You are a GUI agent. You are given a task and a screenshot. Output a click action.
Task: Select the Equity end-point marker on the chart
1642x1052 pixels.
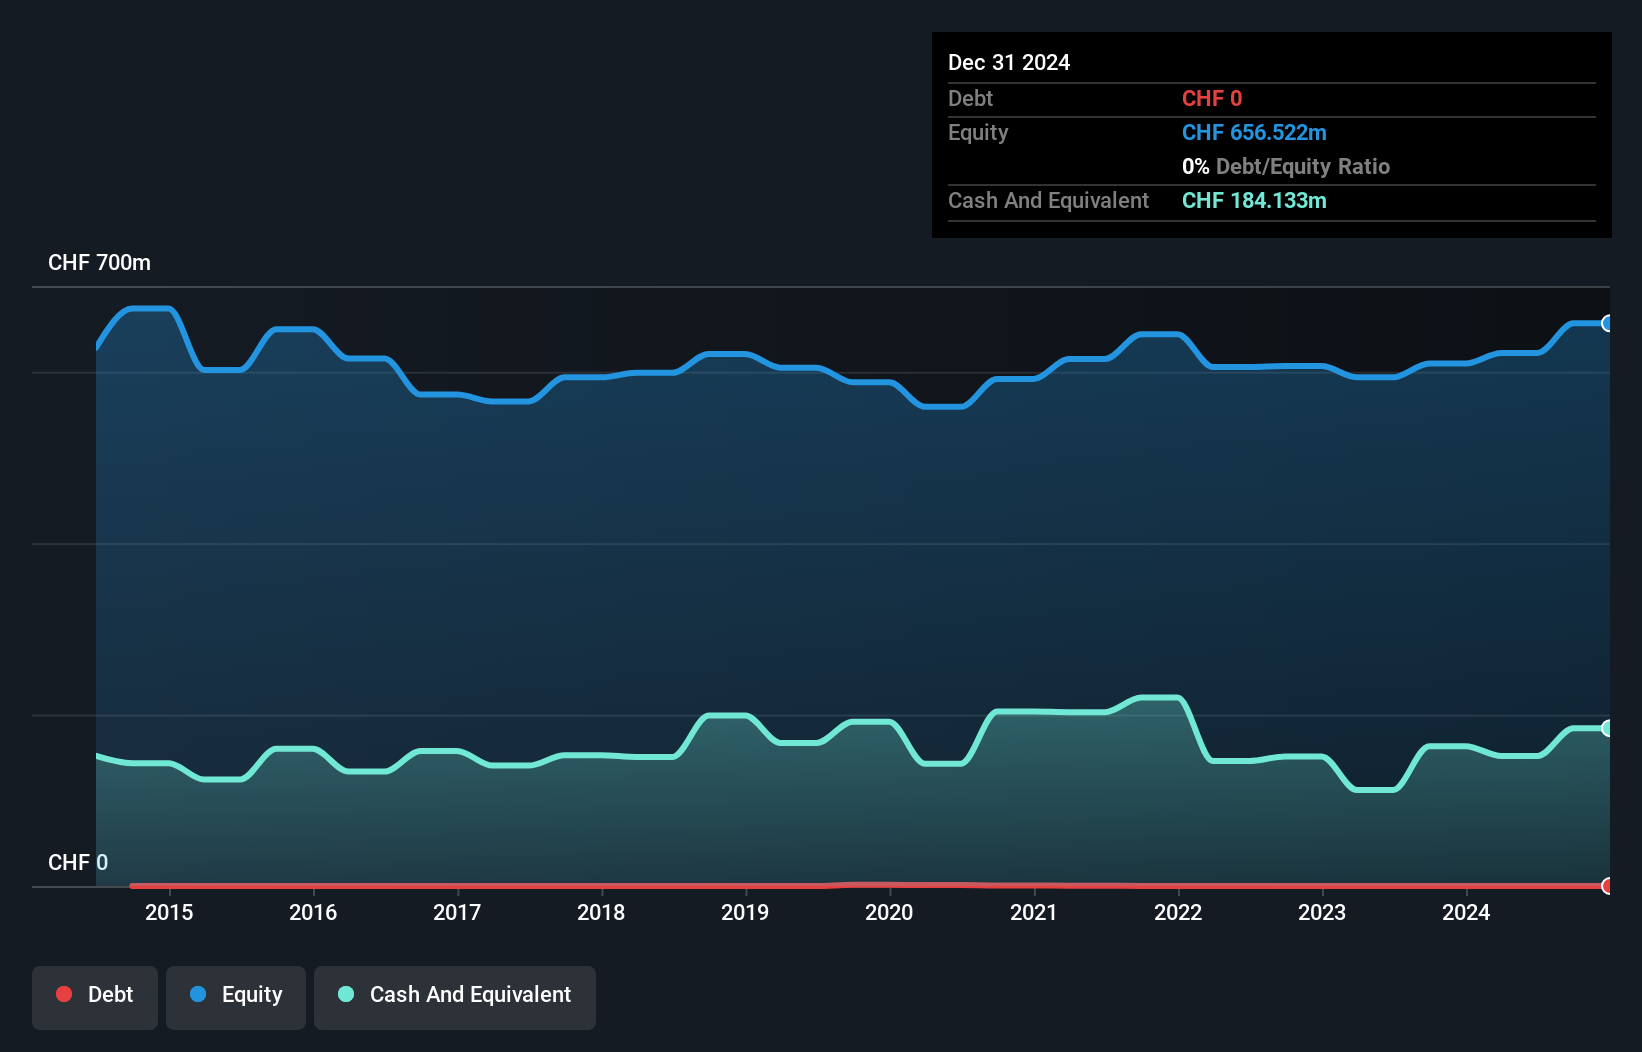[1607, 323]
